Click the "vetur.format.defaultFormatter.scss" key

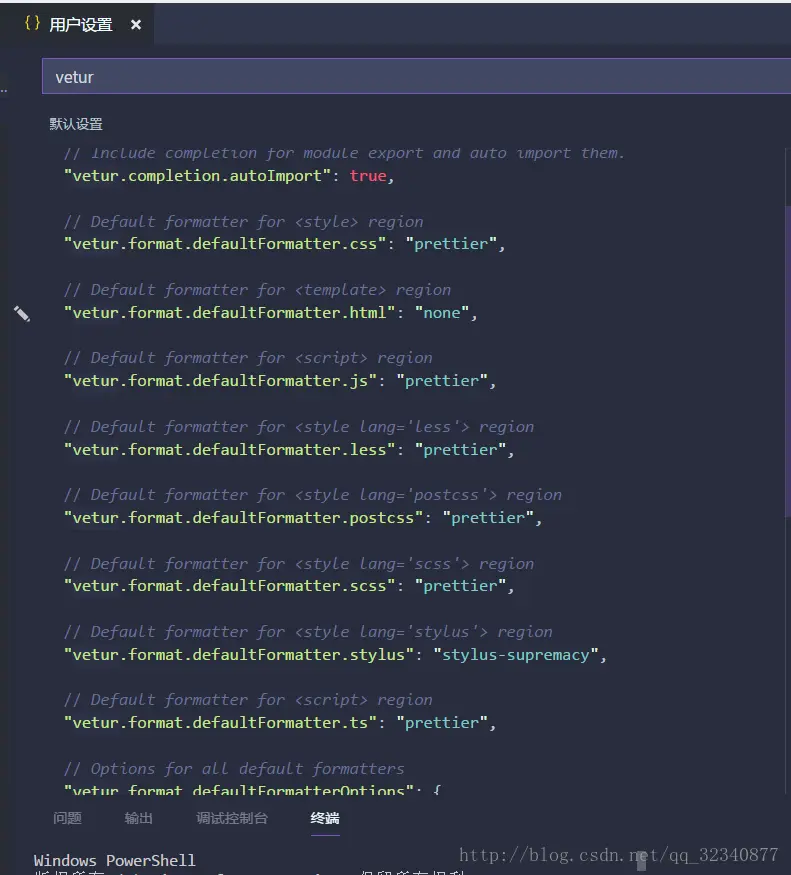coord(229,586)
